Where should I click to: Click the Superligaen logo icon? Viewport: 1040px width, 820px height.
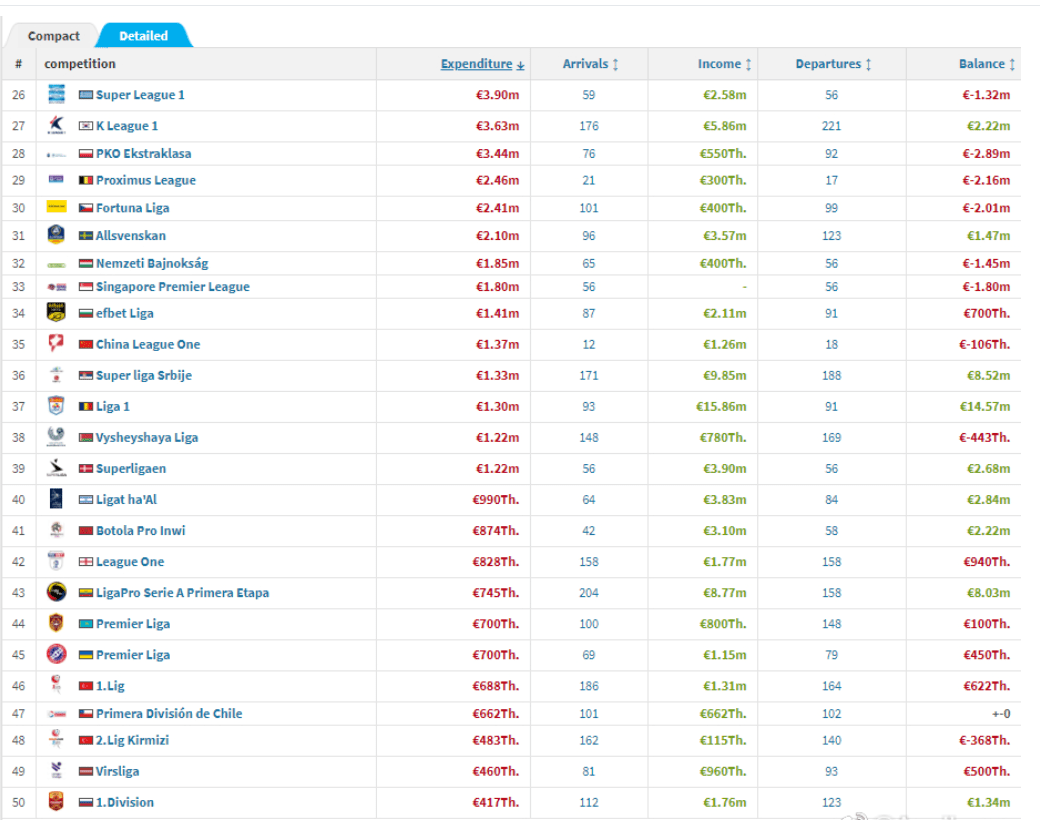tap(56, 468)
